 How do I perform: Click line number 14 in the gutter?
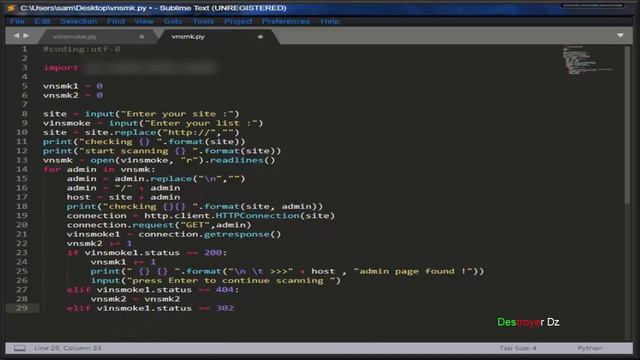[22, 169]
